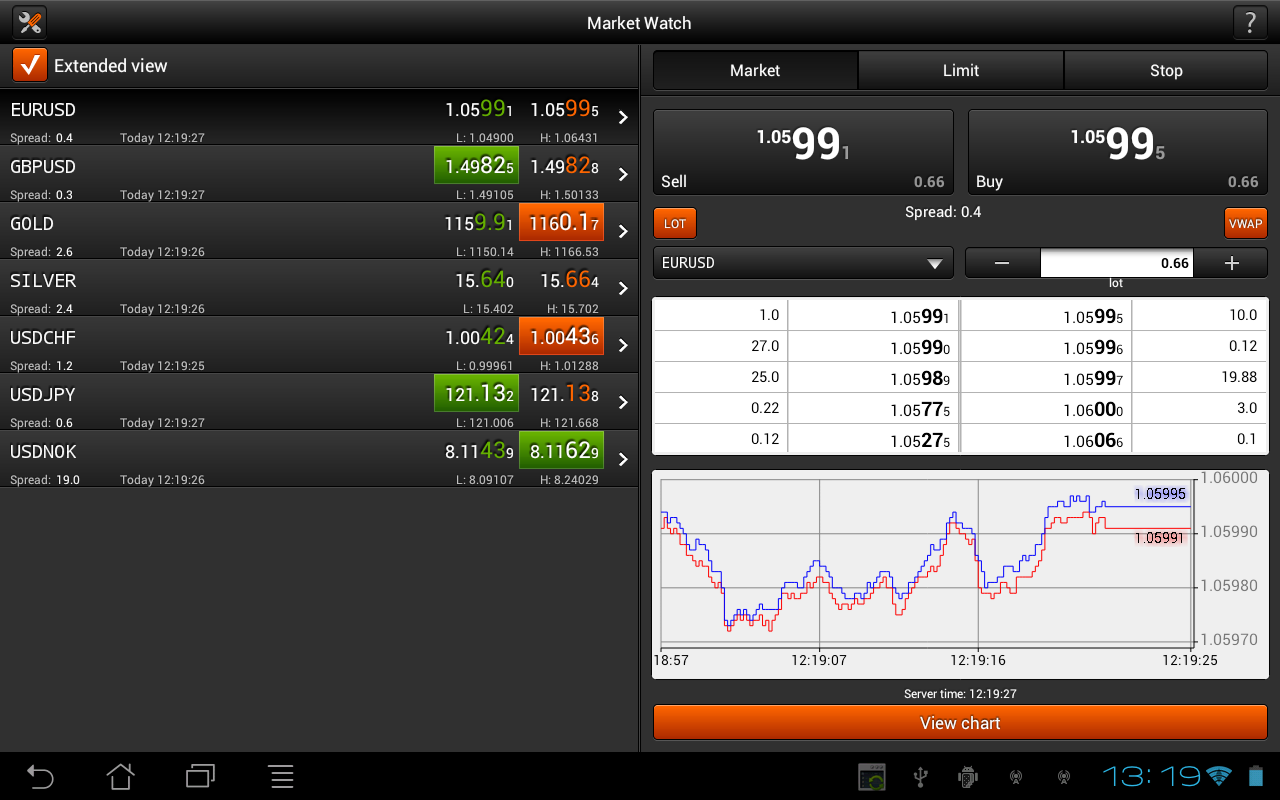The image size is (1280, 800).
Task: Switch to the Limit order tab
Action: pos(961,71)
